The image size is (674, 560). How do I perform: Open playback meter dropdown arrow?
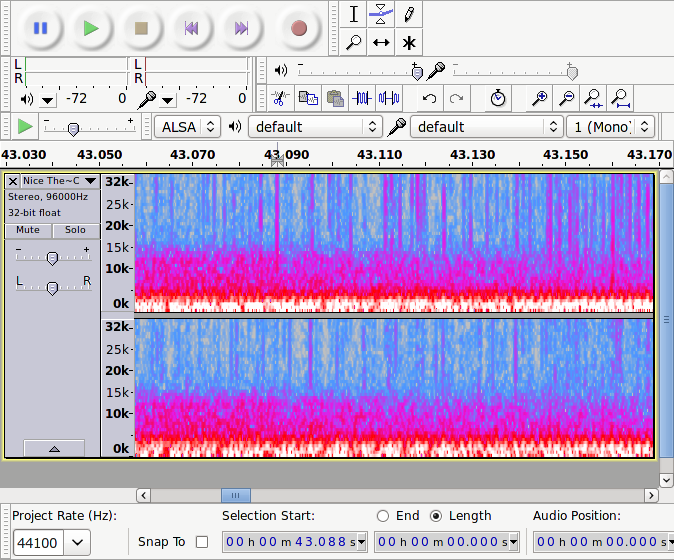[47, 101]
